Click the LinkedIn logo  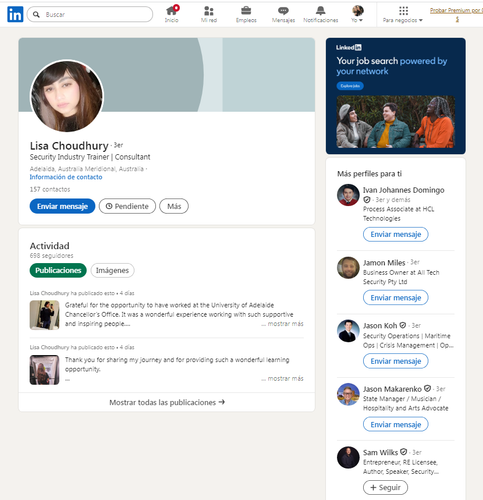(15, 14)
